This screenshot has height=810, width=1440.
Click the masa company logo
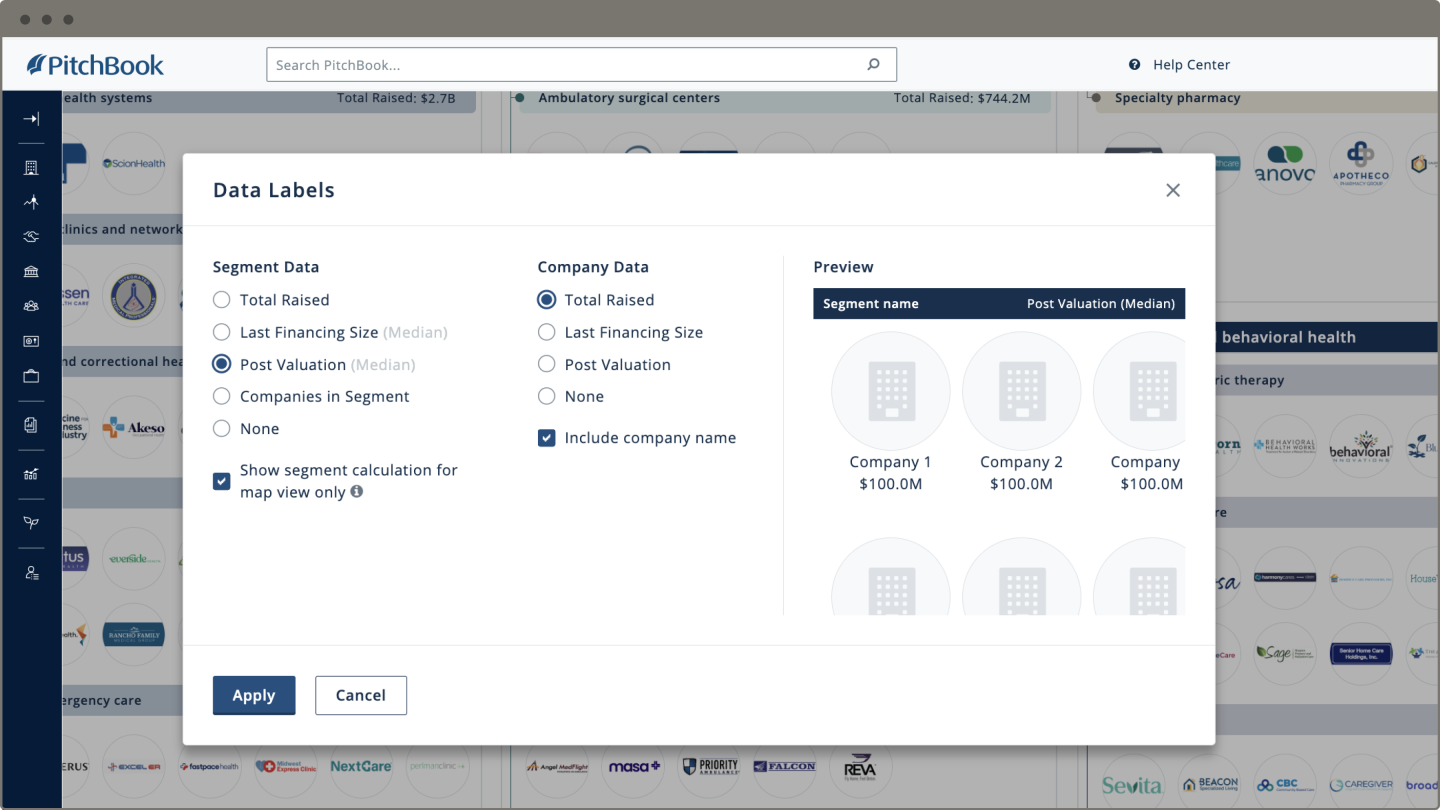[635, 766]
